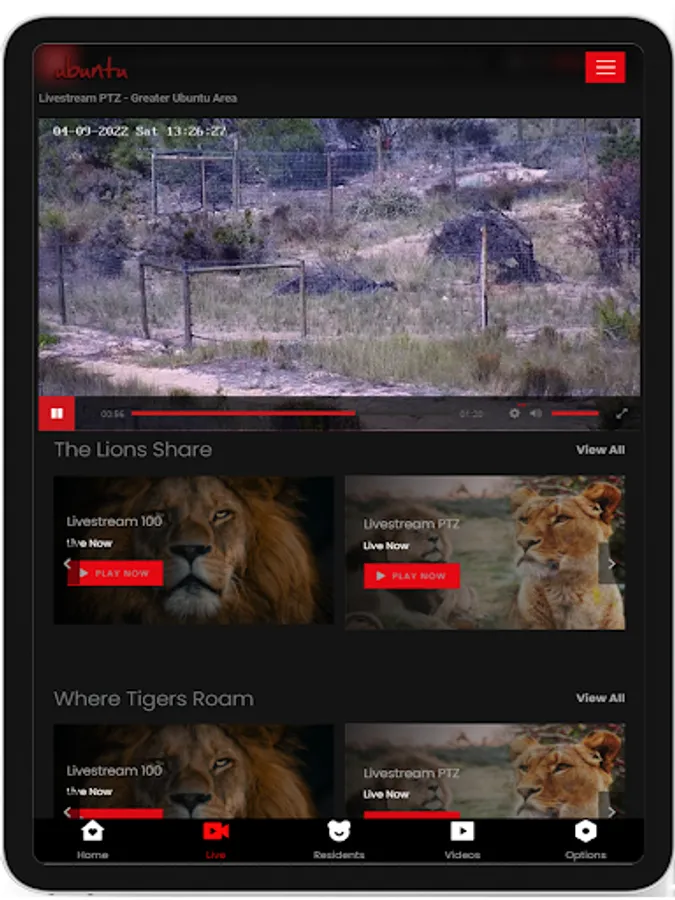Click "Where Tigers Roam" heading
This screenshot has width=675, height=900.
[x=154, y=699]
